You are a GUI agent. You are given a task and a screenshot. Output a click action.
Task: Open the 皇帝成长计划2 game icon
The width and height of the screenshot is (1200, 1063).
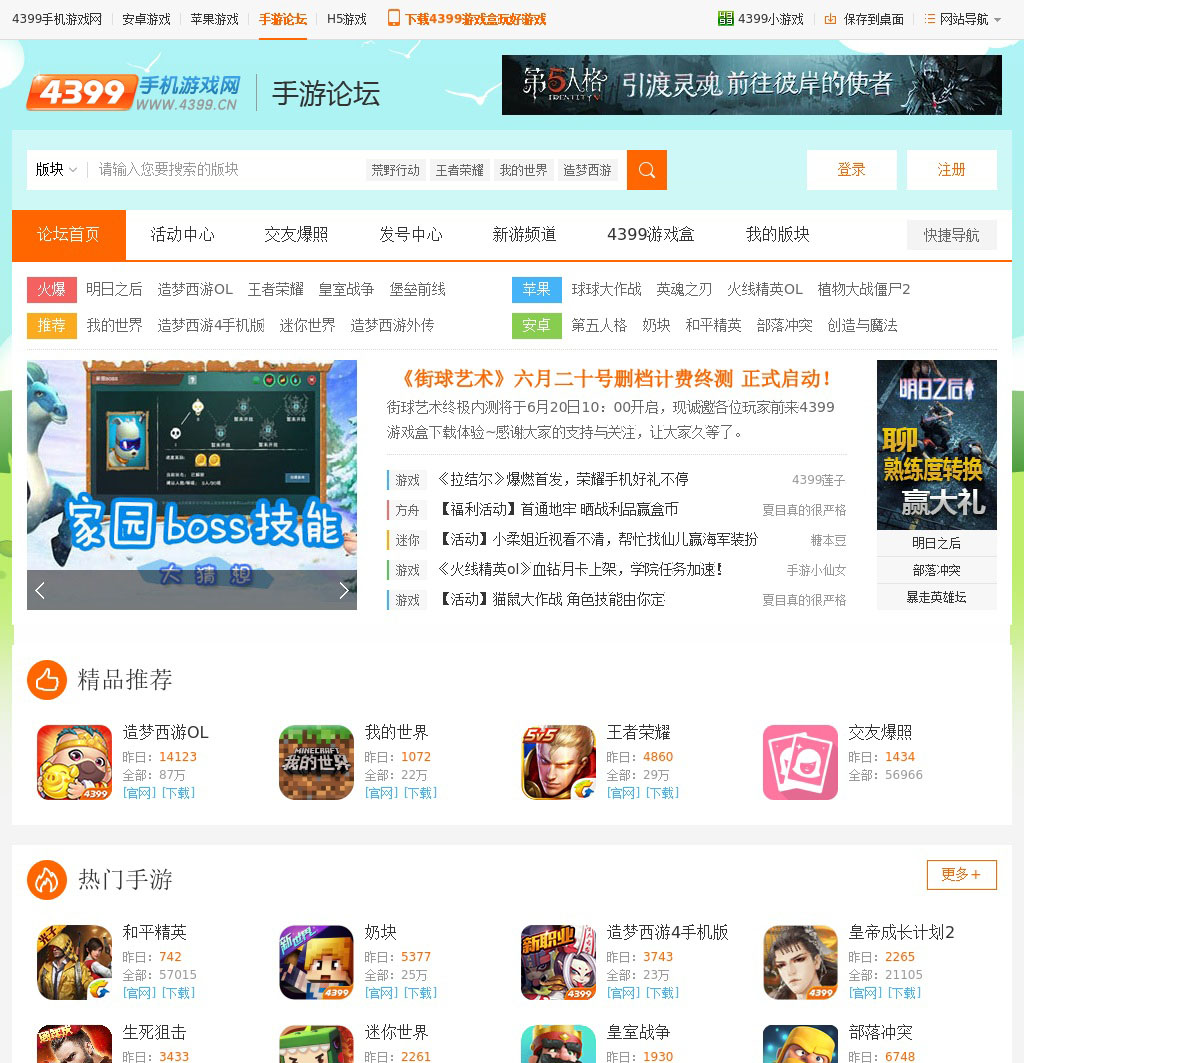tap(800, 962)
